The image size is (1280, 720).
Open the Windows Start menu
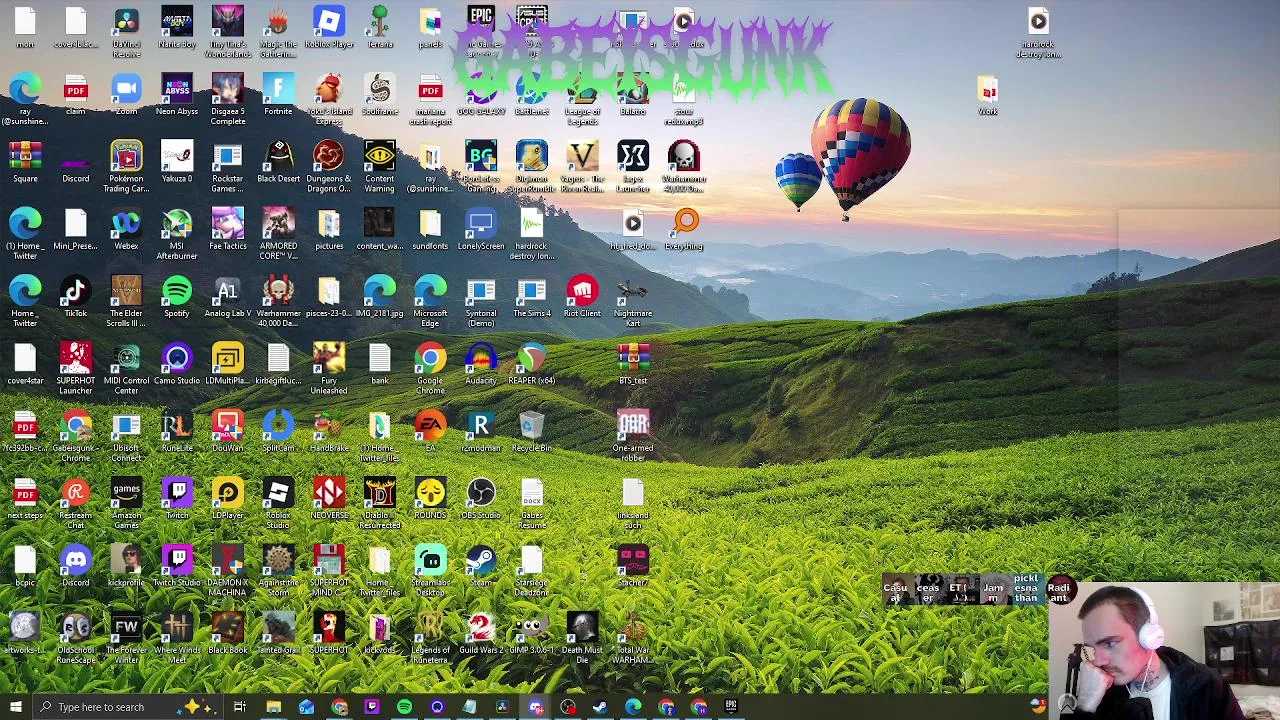pyautogui.click(x=16, y=707)
